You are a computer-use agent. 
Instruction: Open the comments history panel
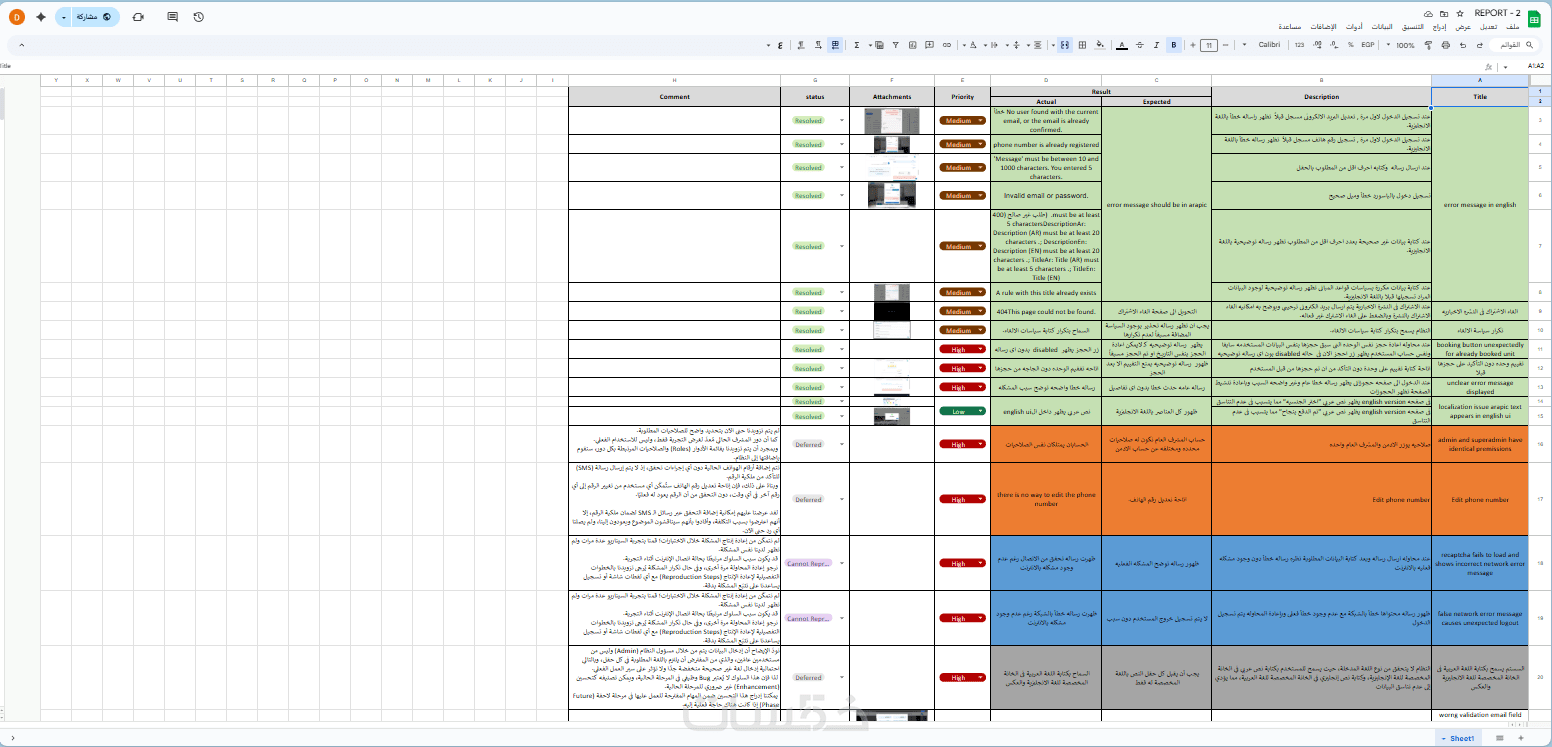click(173, 17)
